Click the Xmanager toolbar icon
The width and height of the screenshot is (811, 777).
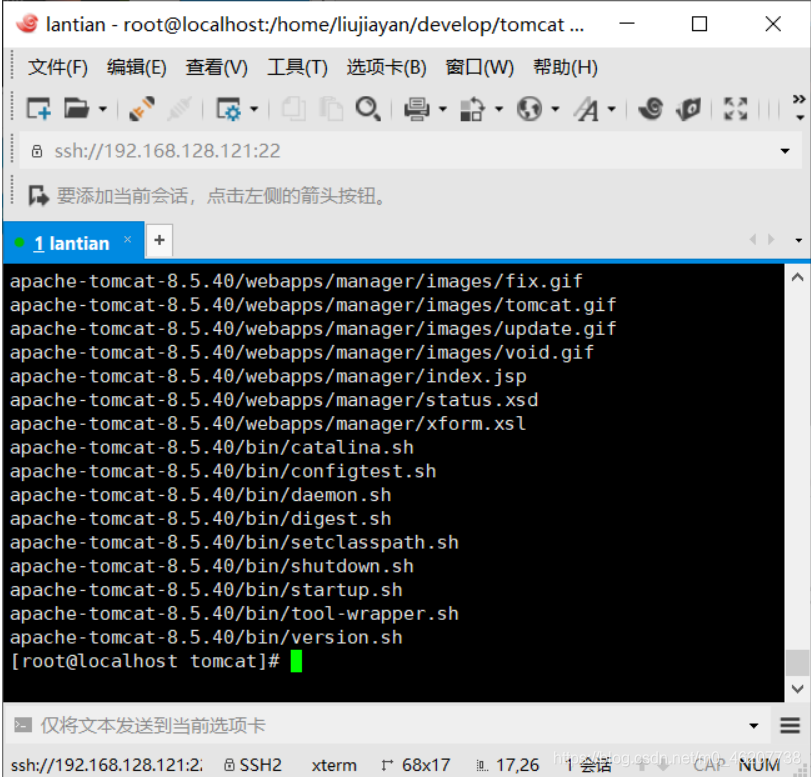pyautogui.click(x=688, y=109)
